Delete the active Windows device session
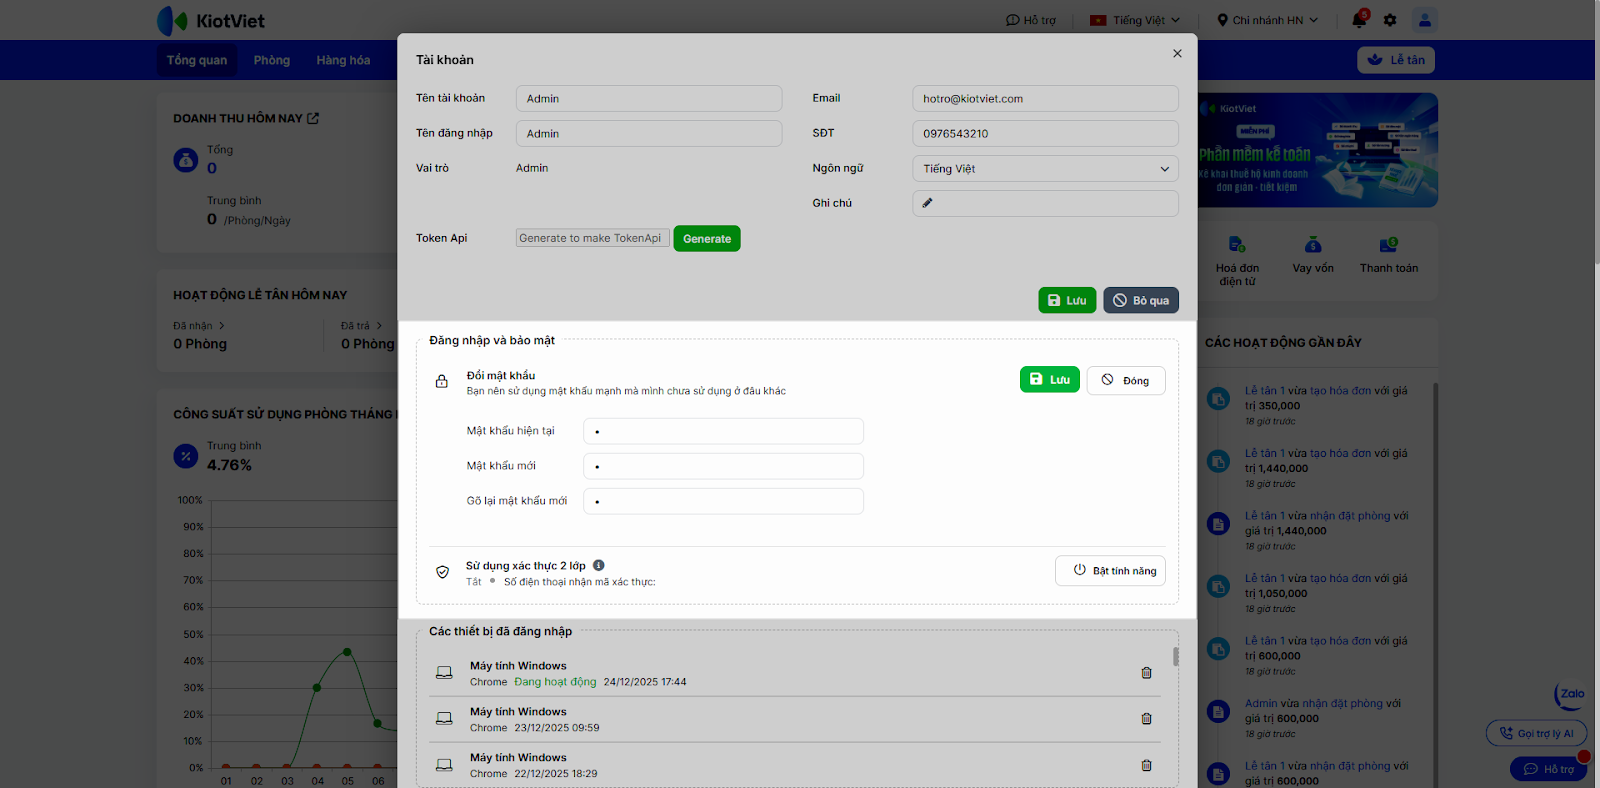 coord(1146,673)
